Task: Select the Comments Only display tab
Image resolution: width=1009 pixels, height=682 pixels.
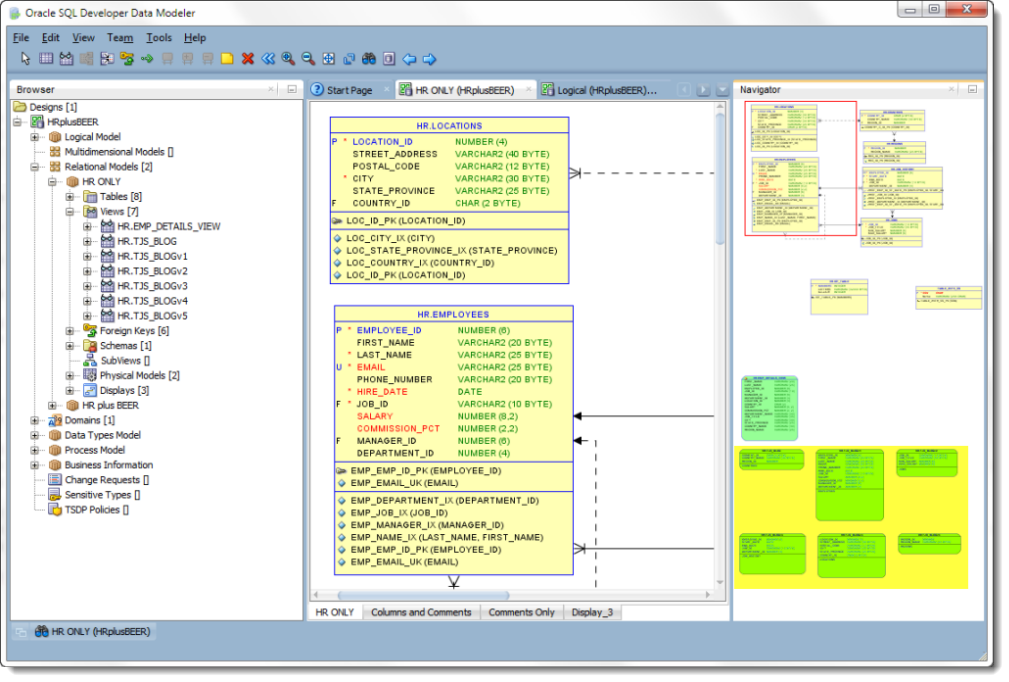Action: pos(521,613)
